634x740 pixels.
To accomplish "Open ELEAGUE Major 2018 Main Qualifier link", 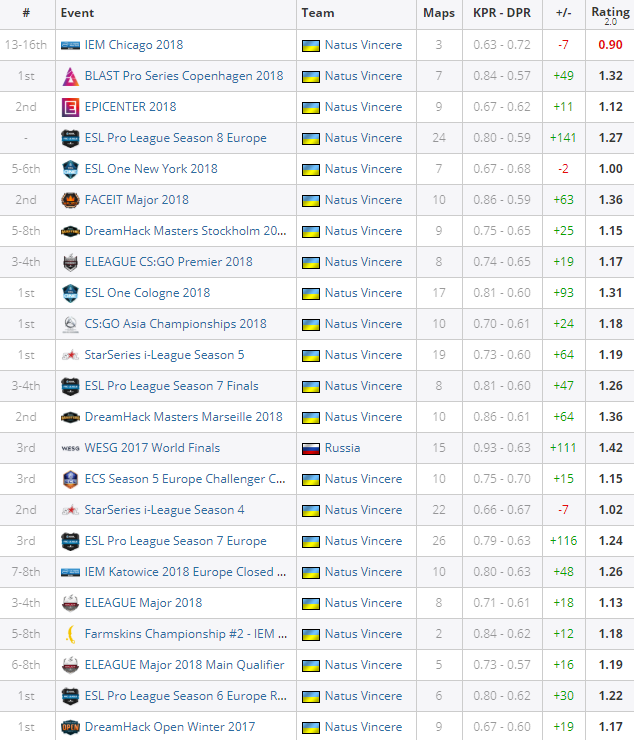I will [184, 665].
